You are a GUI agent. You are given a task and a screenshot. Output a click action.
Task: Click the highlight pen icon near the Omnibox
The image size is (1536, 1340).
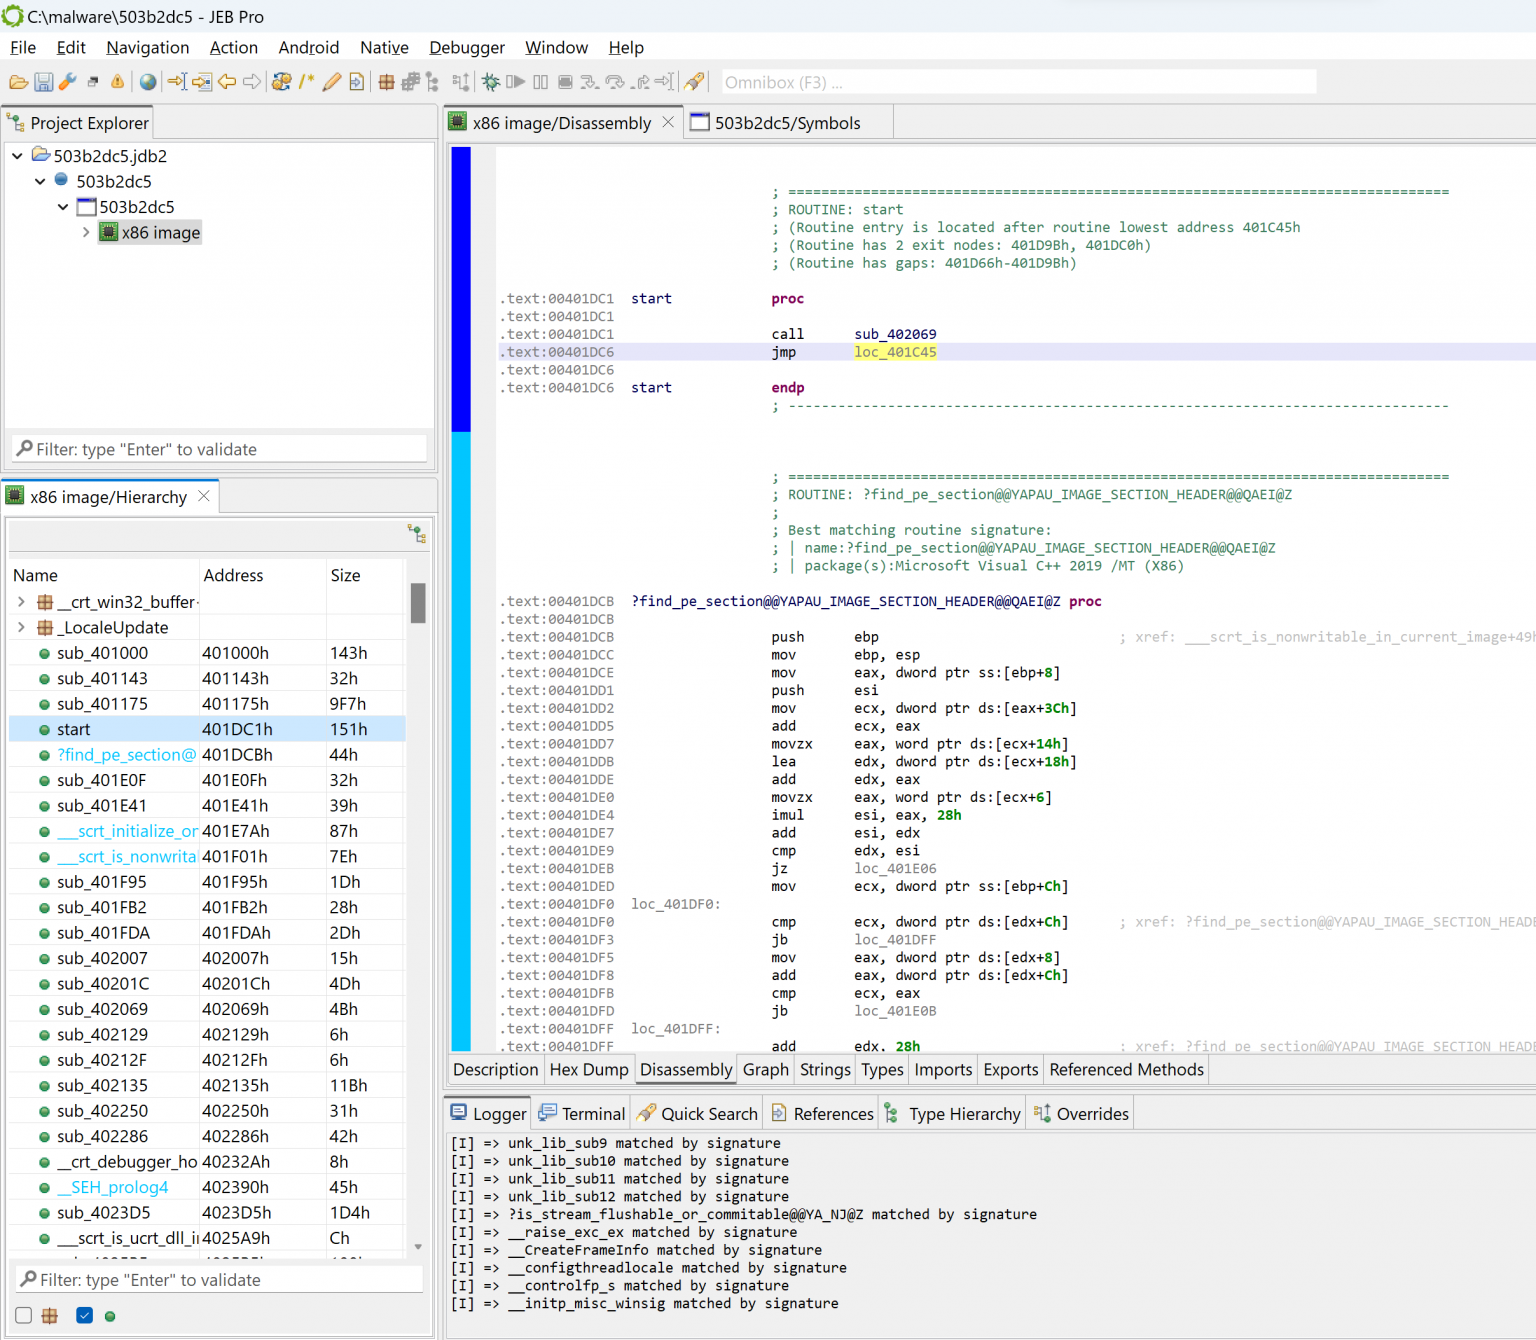pyautogui.click(x=694, y=82)
